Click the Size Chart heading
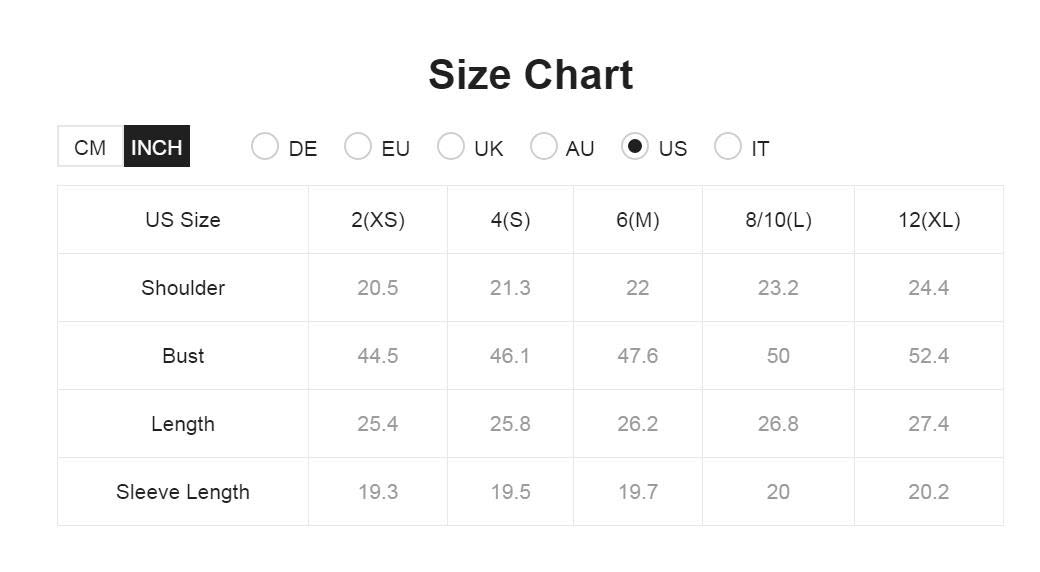Screen dimensions: 1040x572 click(x=531, y=74)
